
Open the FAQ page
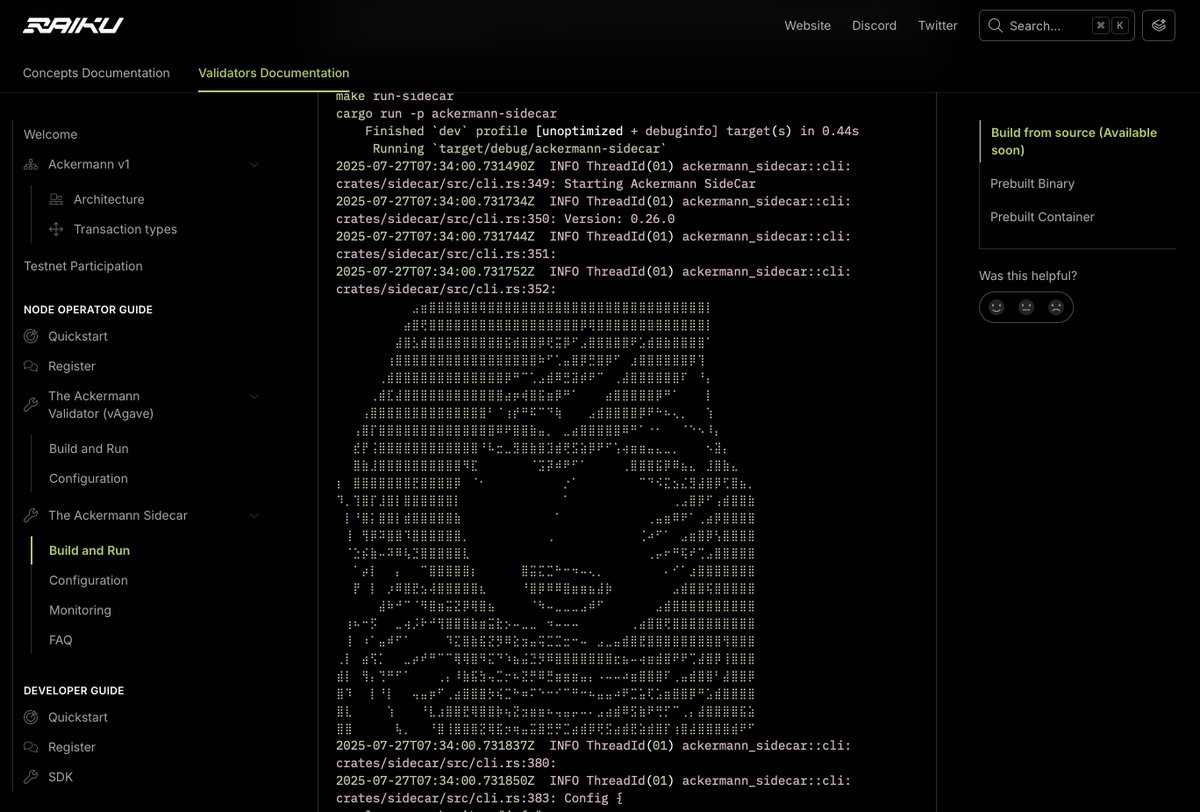[61, 640]
